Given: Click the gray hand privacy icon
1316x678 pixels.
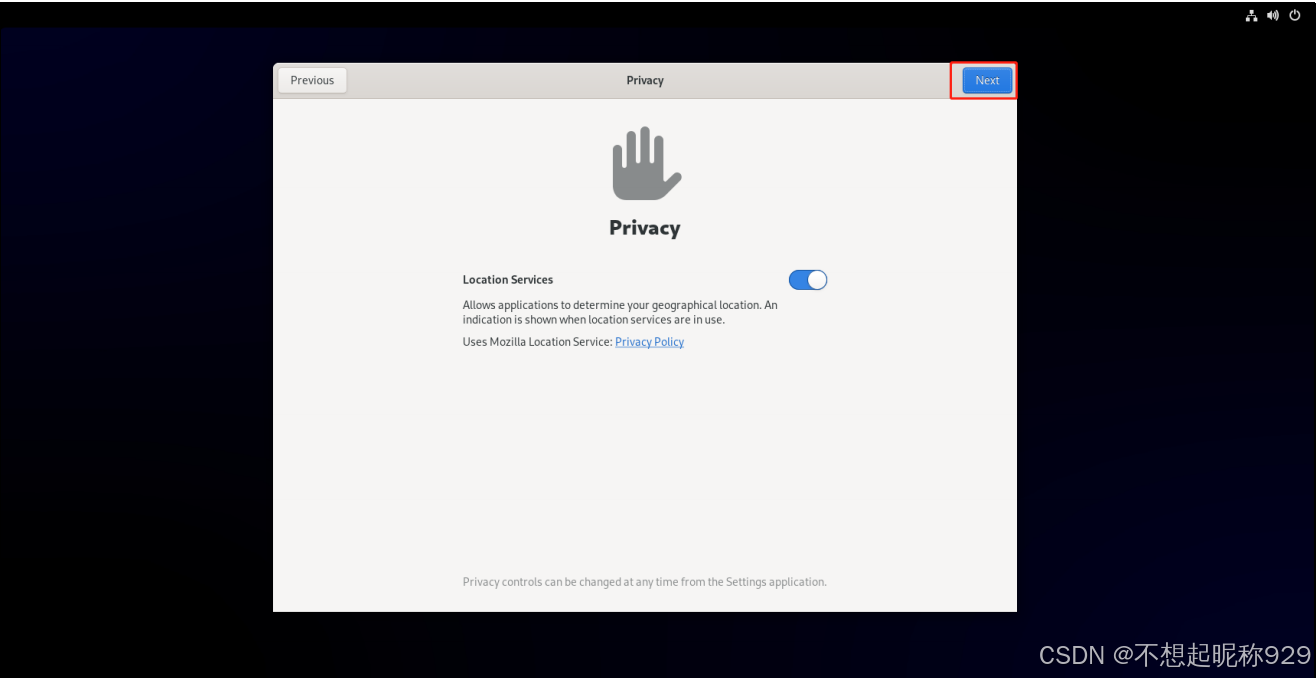Looking at the screenshot, I should 646,163.
